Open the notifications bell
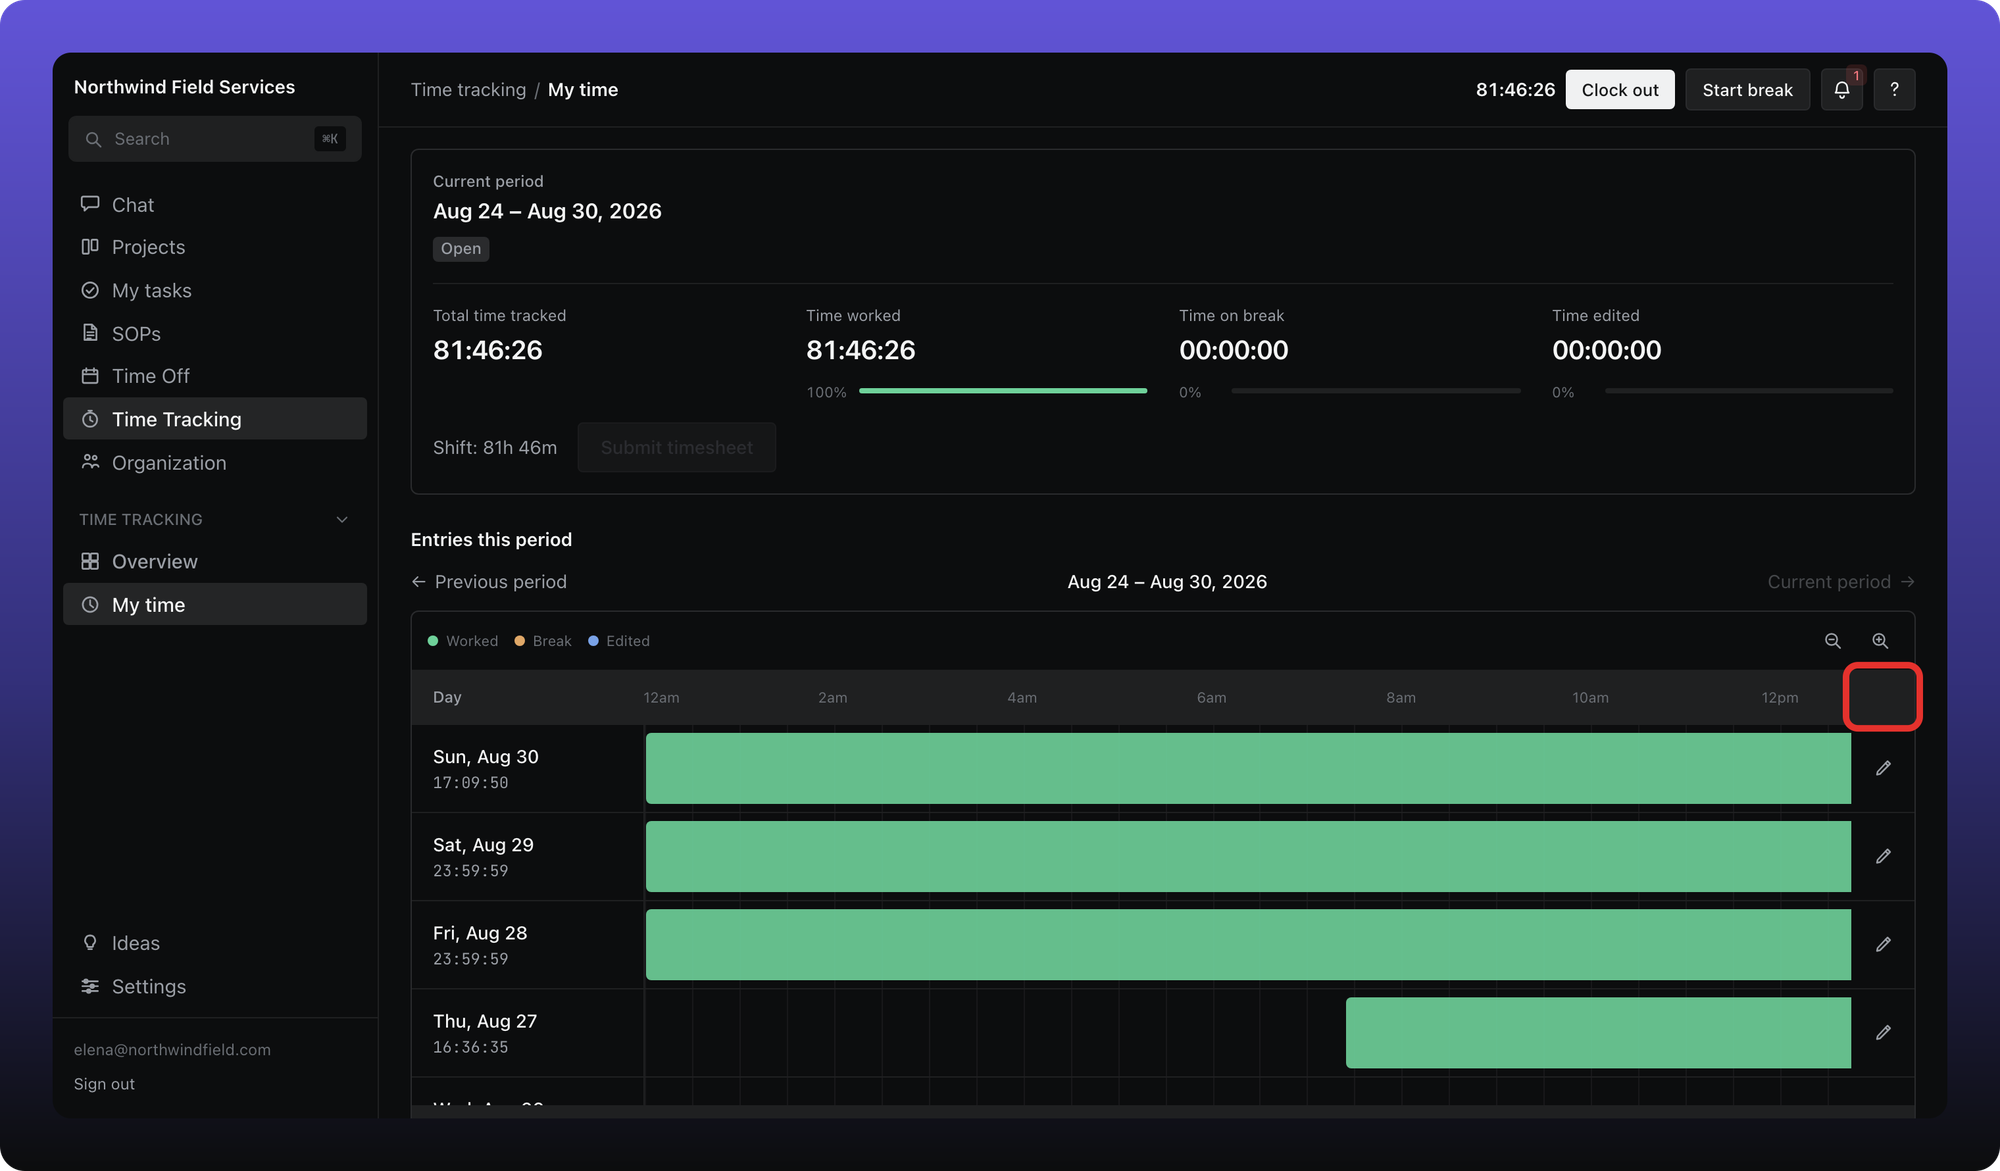 click(x=1841, y=90)
